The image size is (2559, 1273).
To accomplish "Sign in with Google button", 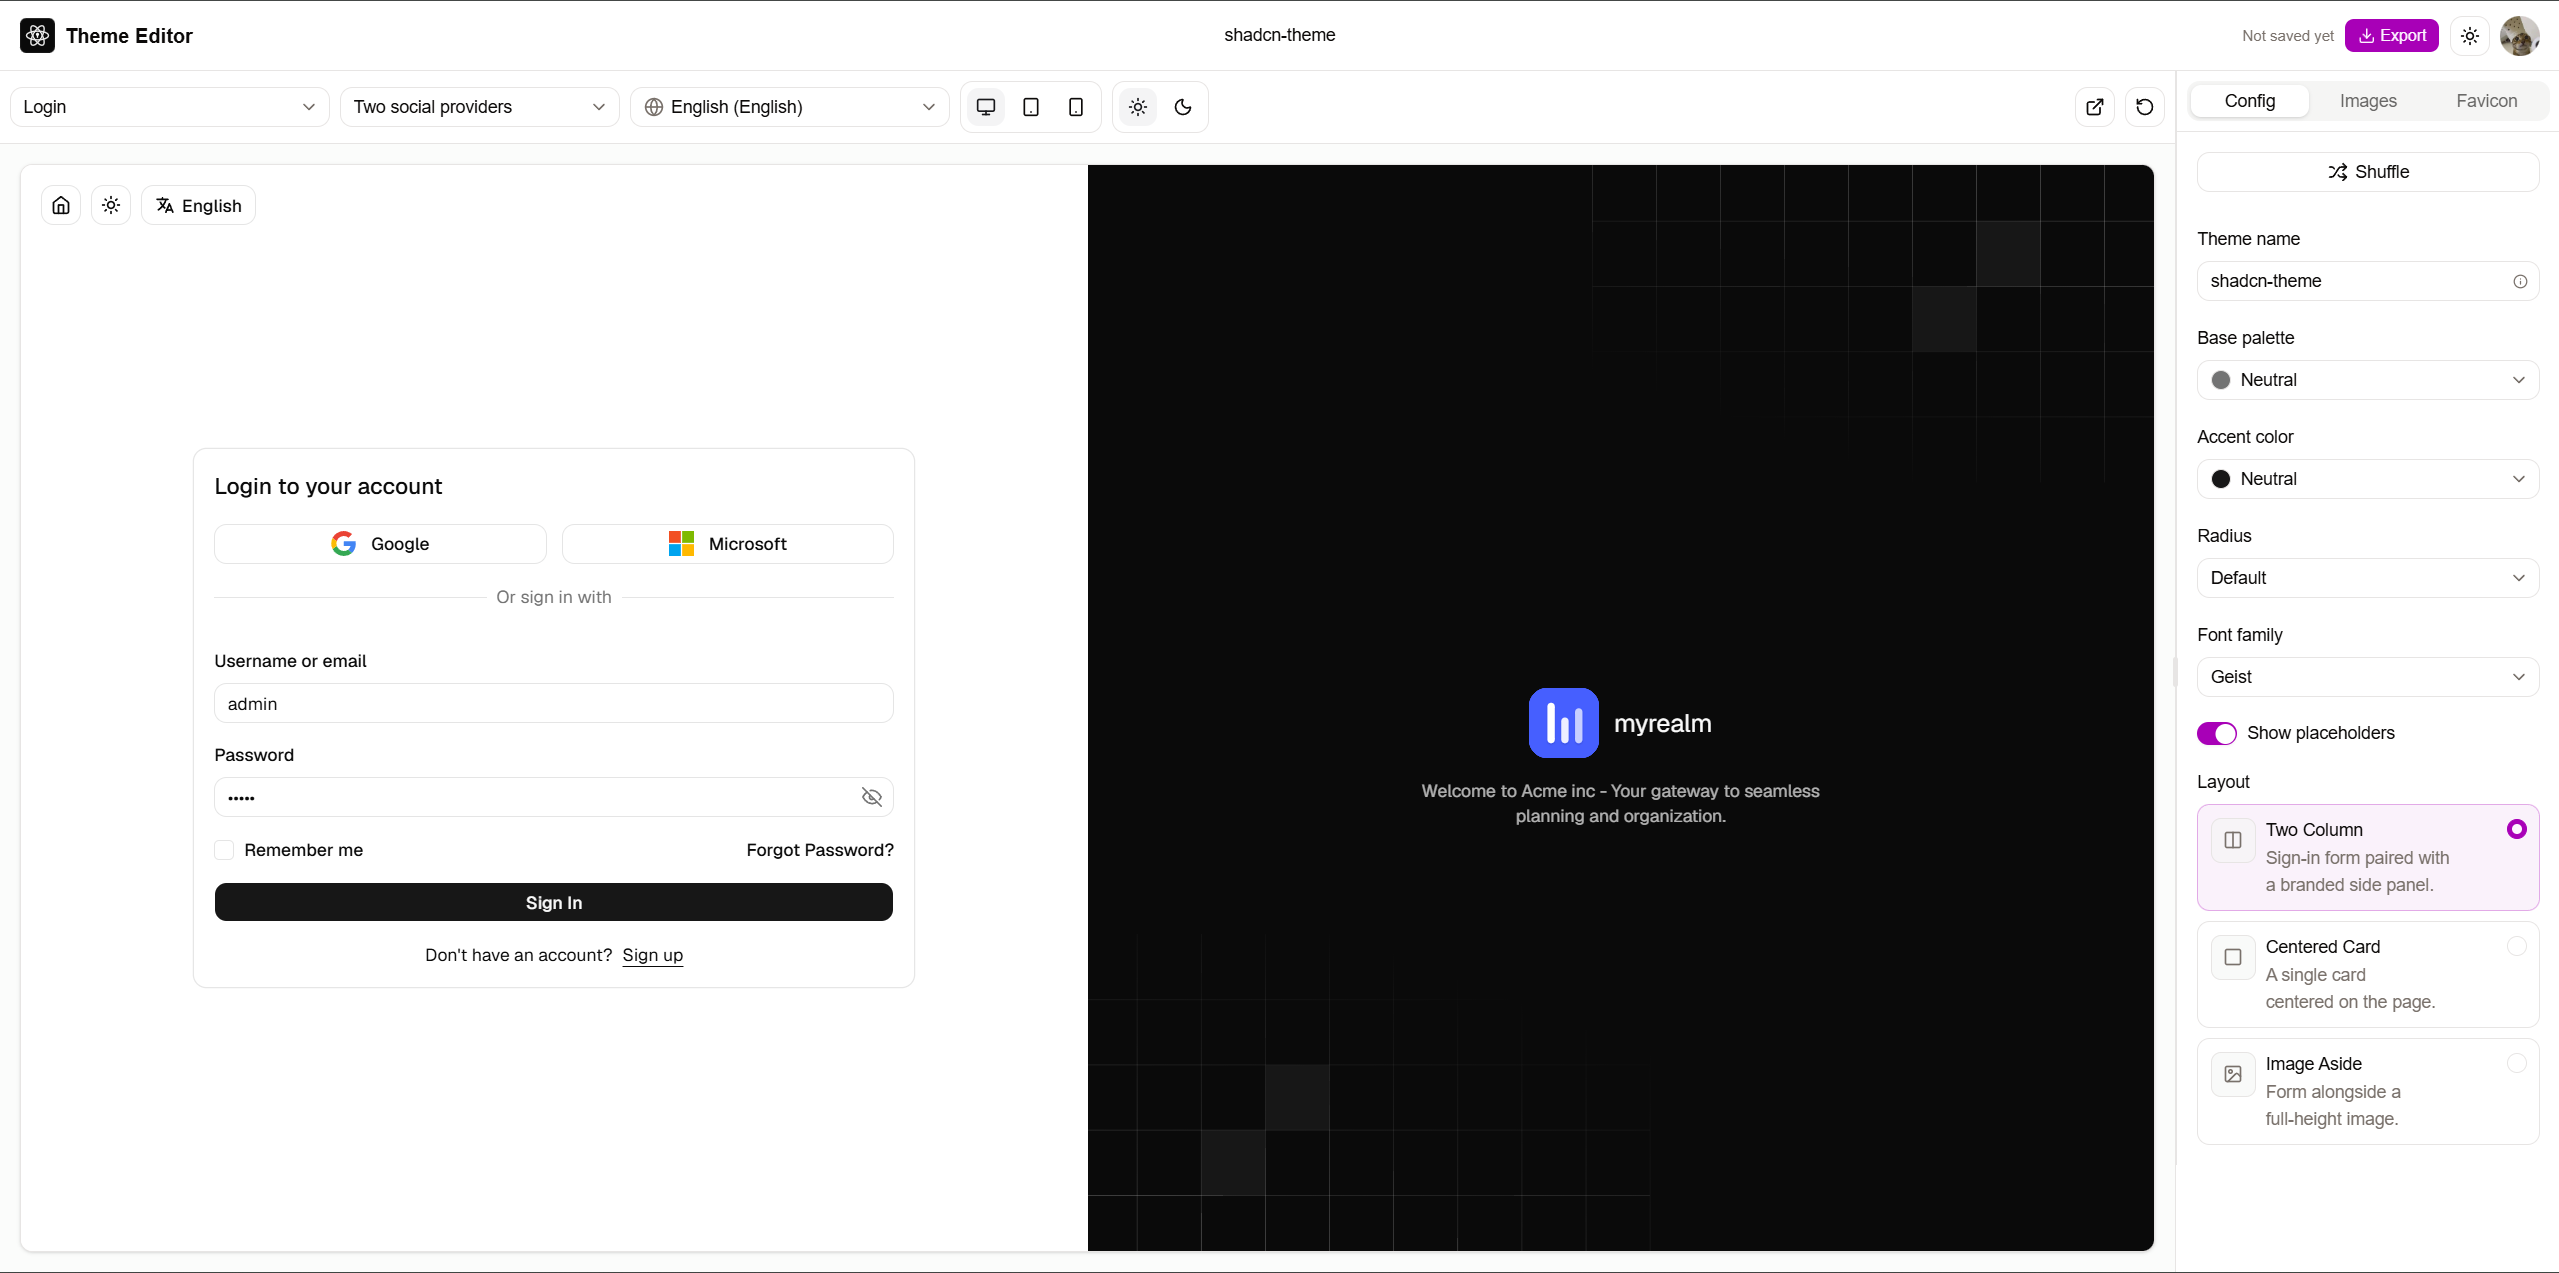I will pos(380,544).
